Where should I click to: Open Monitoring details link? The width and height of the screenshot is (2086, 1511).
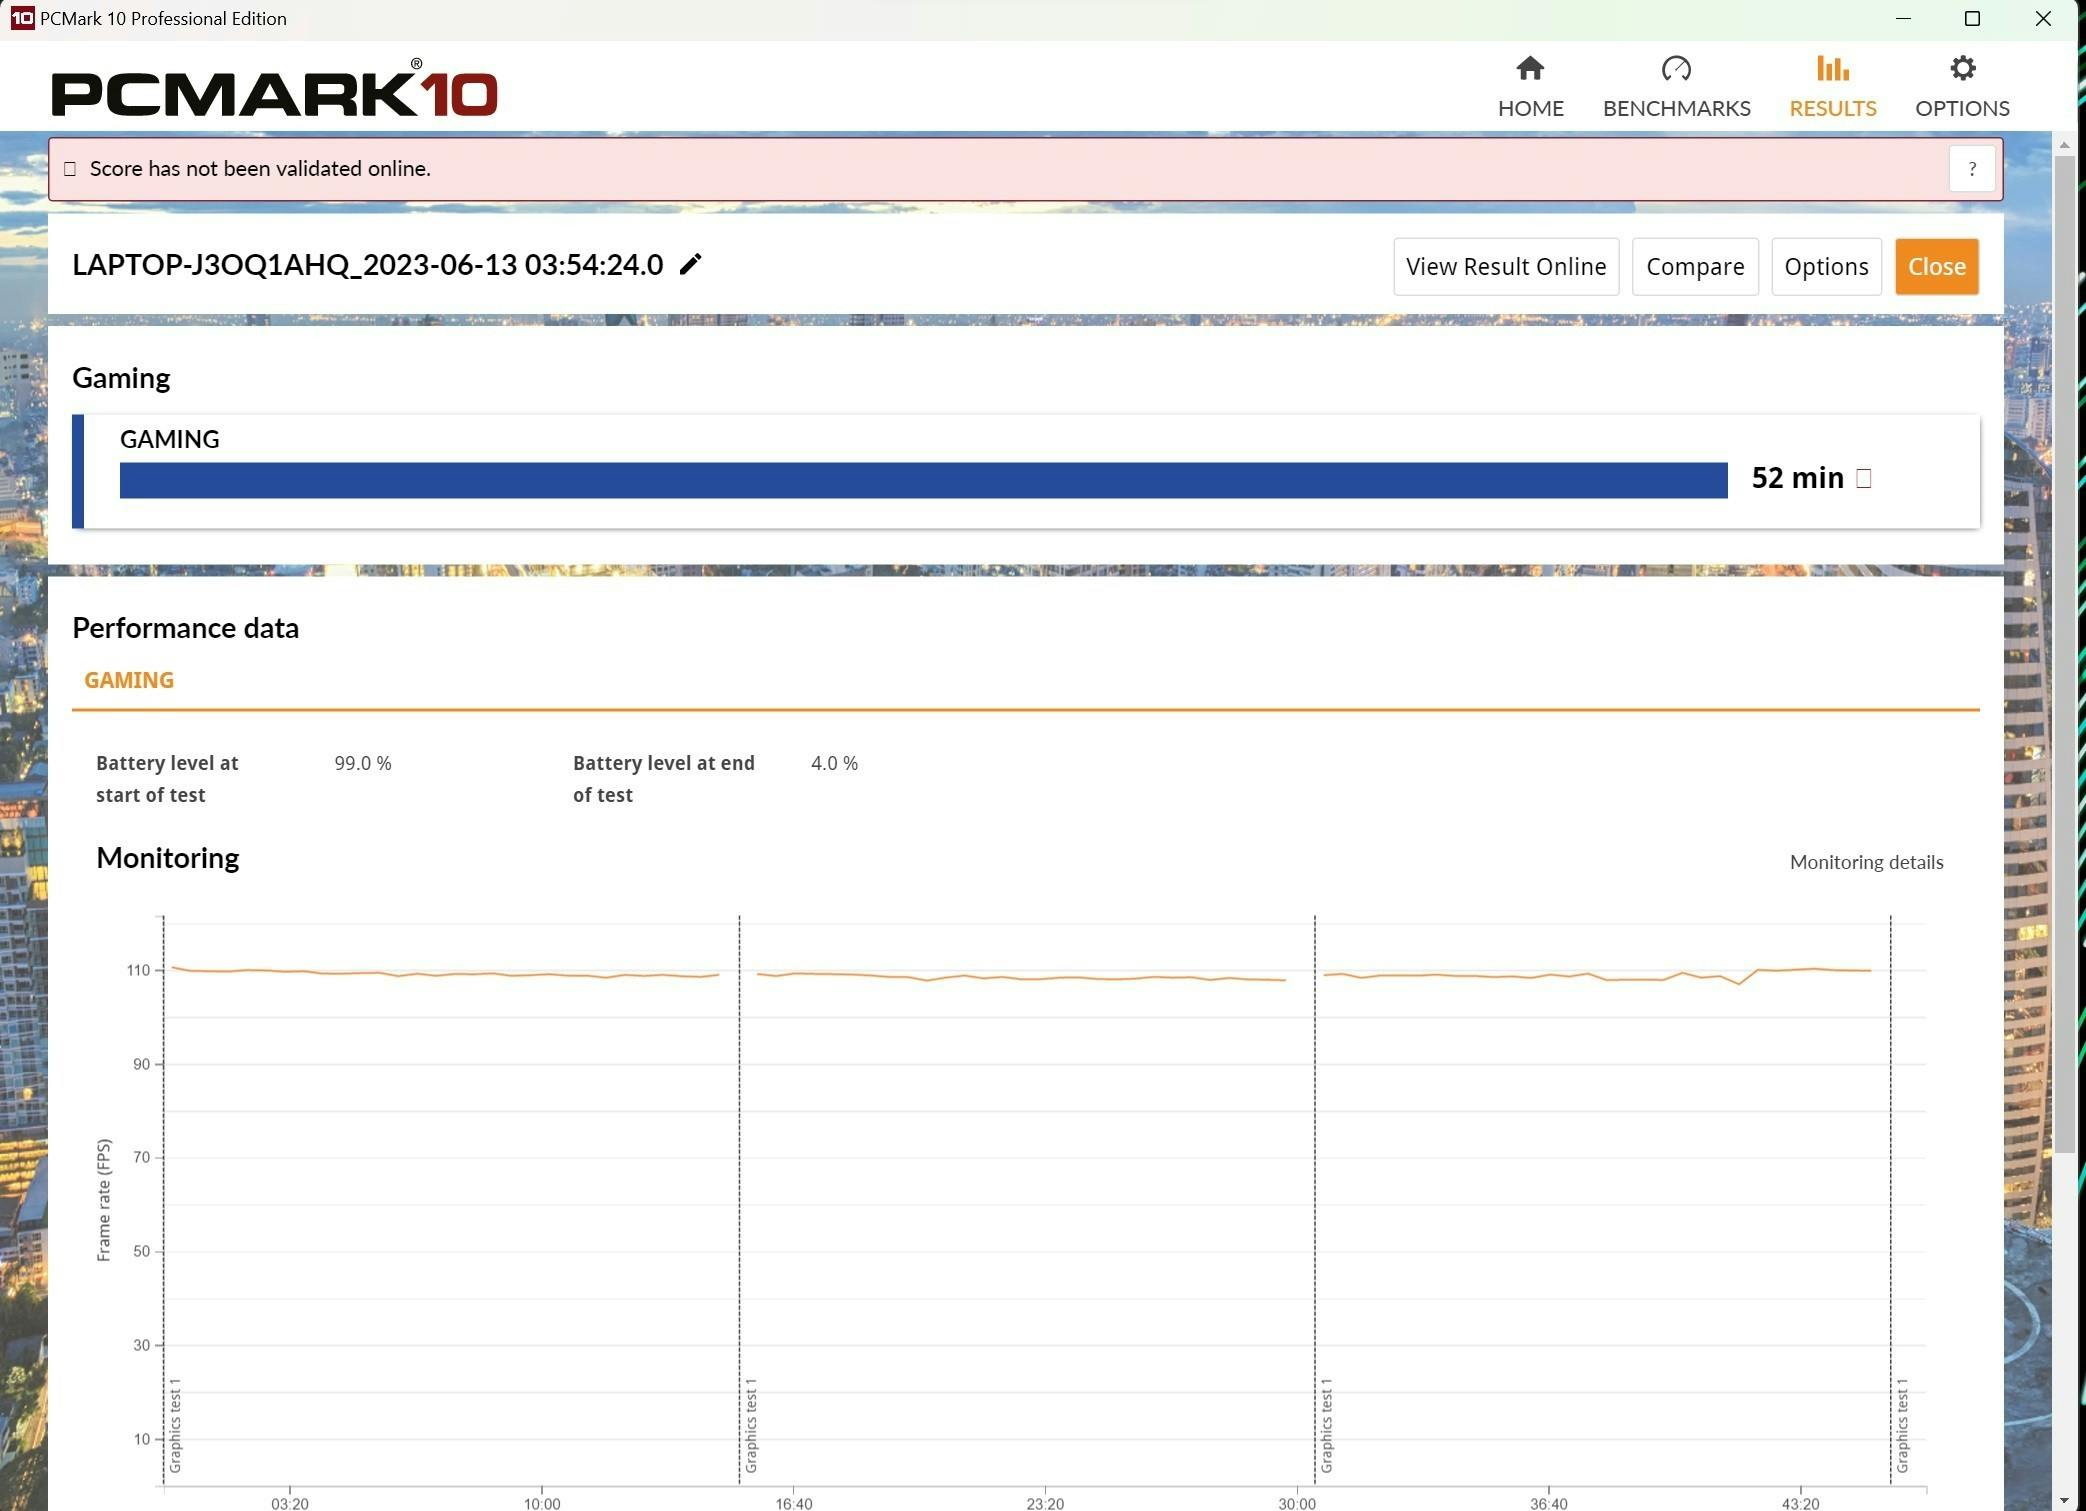tap(1866, 862)
